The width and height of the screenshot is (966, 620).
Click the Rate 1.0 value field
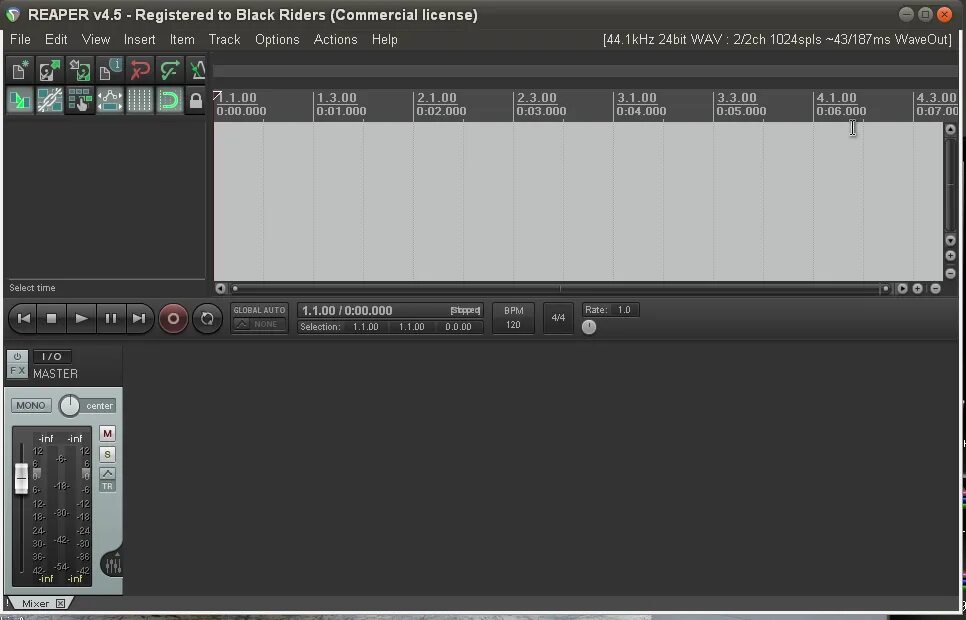(x=623, y=310)
